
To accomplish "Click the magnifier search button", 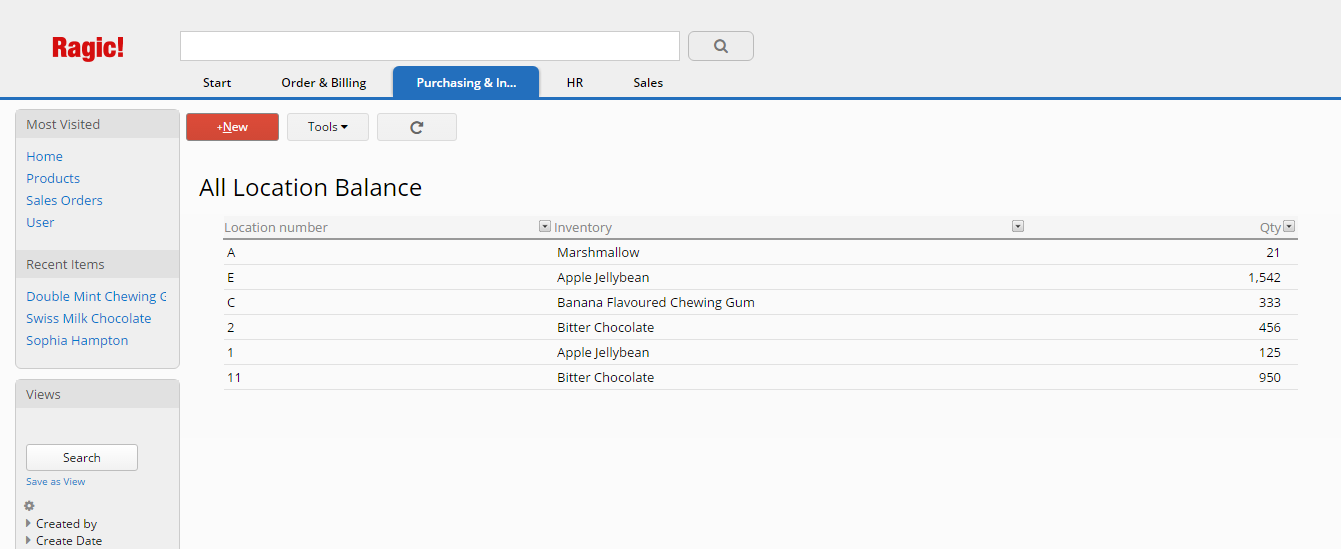I will point(721,46).
